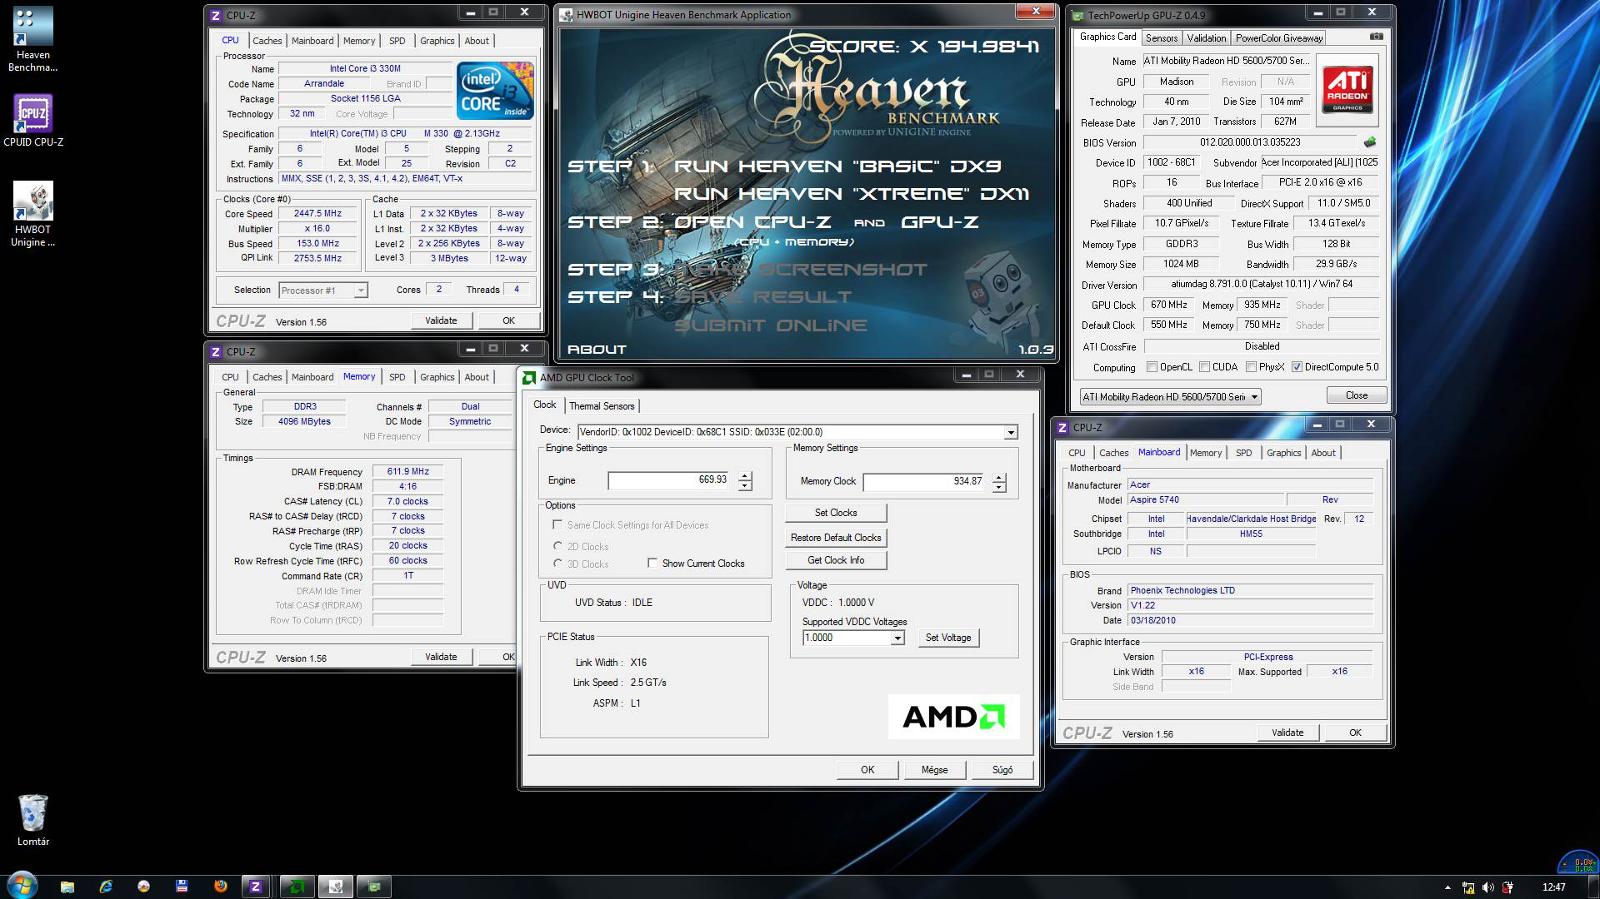Screen dimensions: 1600x899
Task: Select the 2D Clocks radio button
Action: (557, 546)
